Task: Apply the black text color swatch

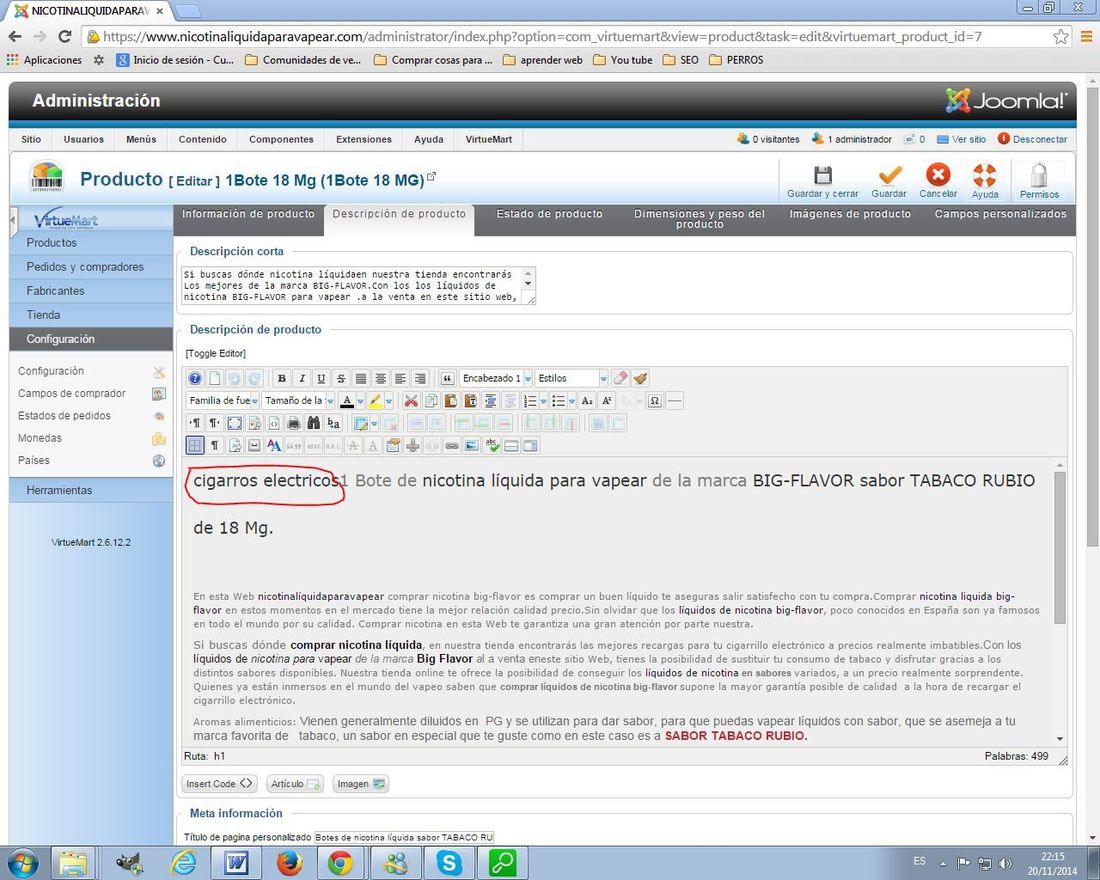Action: click(347, 401)
